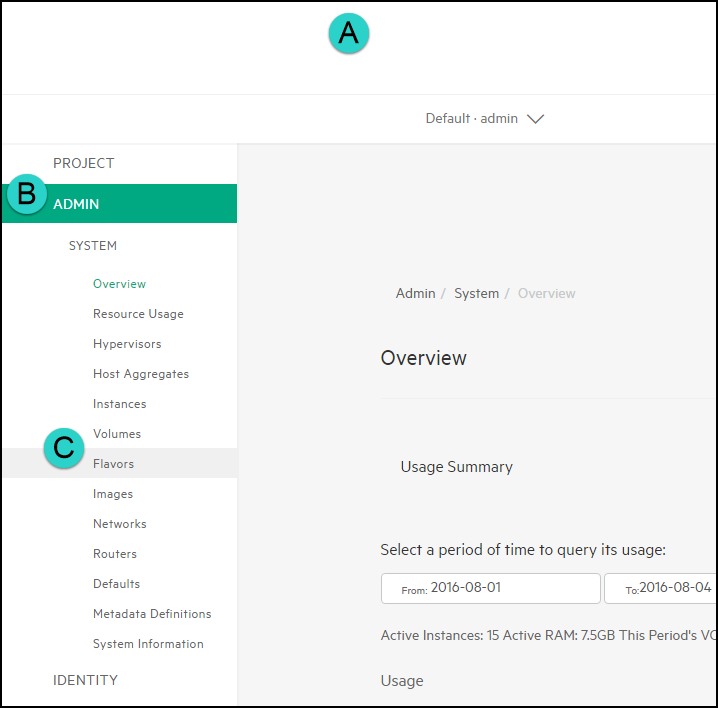Click the Admin breadcrumb link
The width and height of the screenshot is (718, 708).
[x=415, y=293]
